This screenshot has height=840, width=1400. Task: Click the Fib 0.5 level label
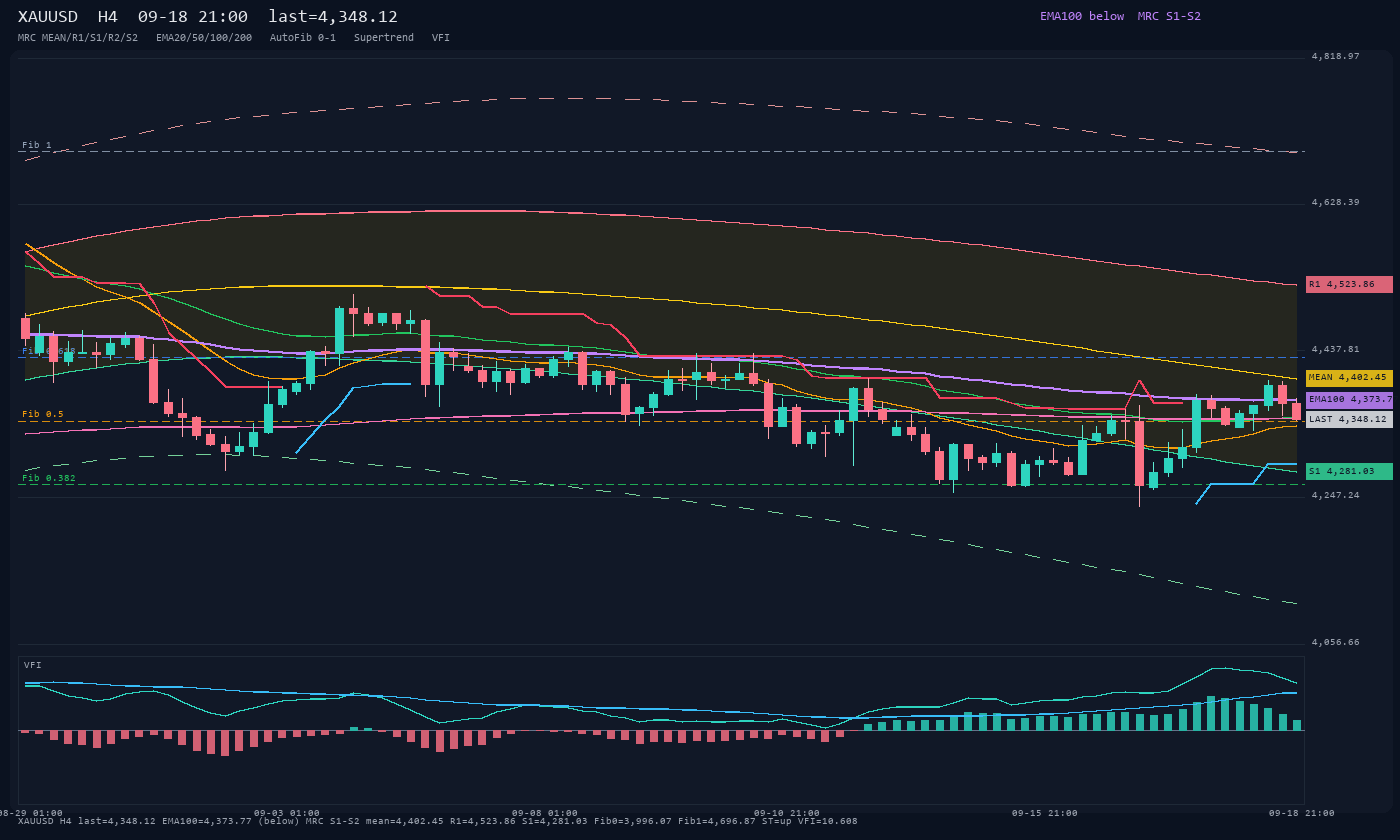43,414
